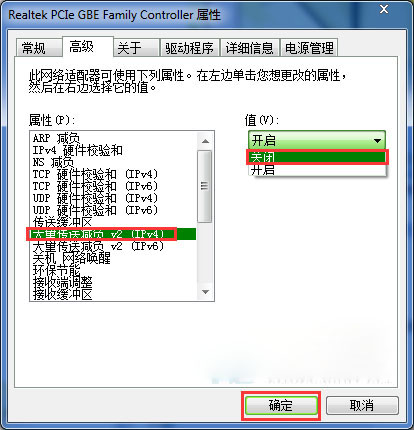Choose 关闭 in the value dropdown list
This screenshot has height=430, width=414.
[x=317, y=157]
